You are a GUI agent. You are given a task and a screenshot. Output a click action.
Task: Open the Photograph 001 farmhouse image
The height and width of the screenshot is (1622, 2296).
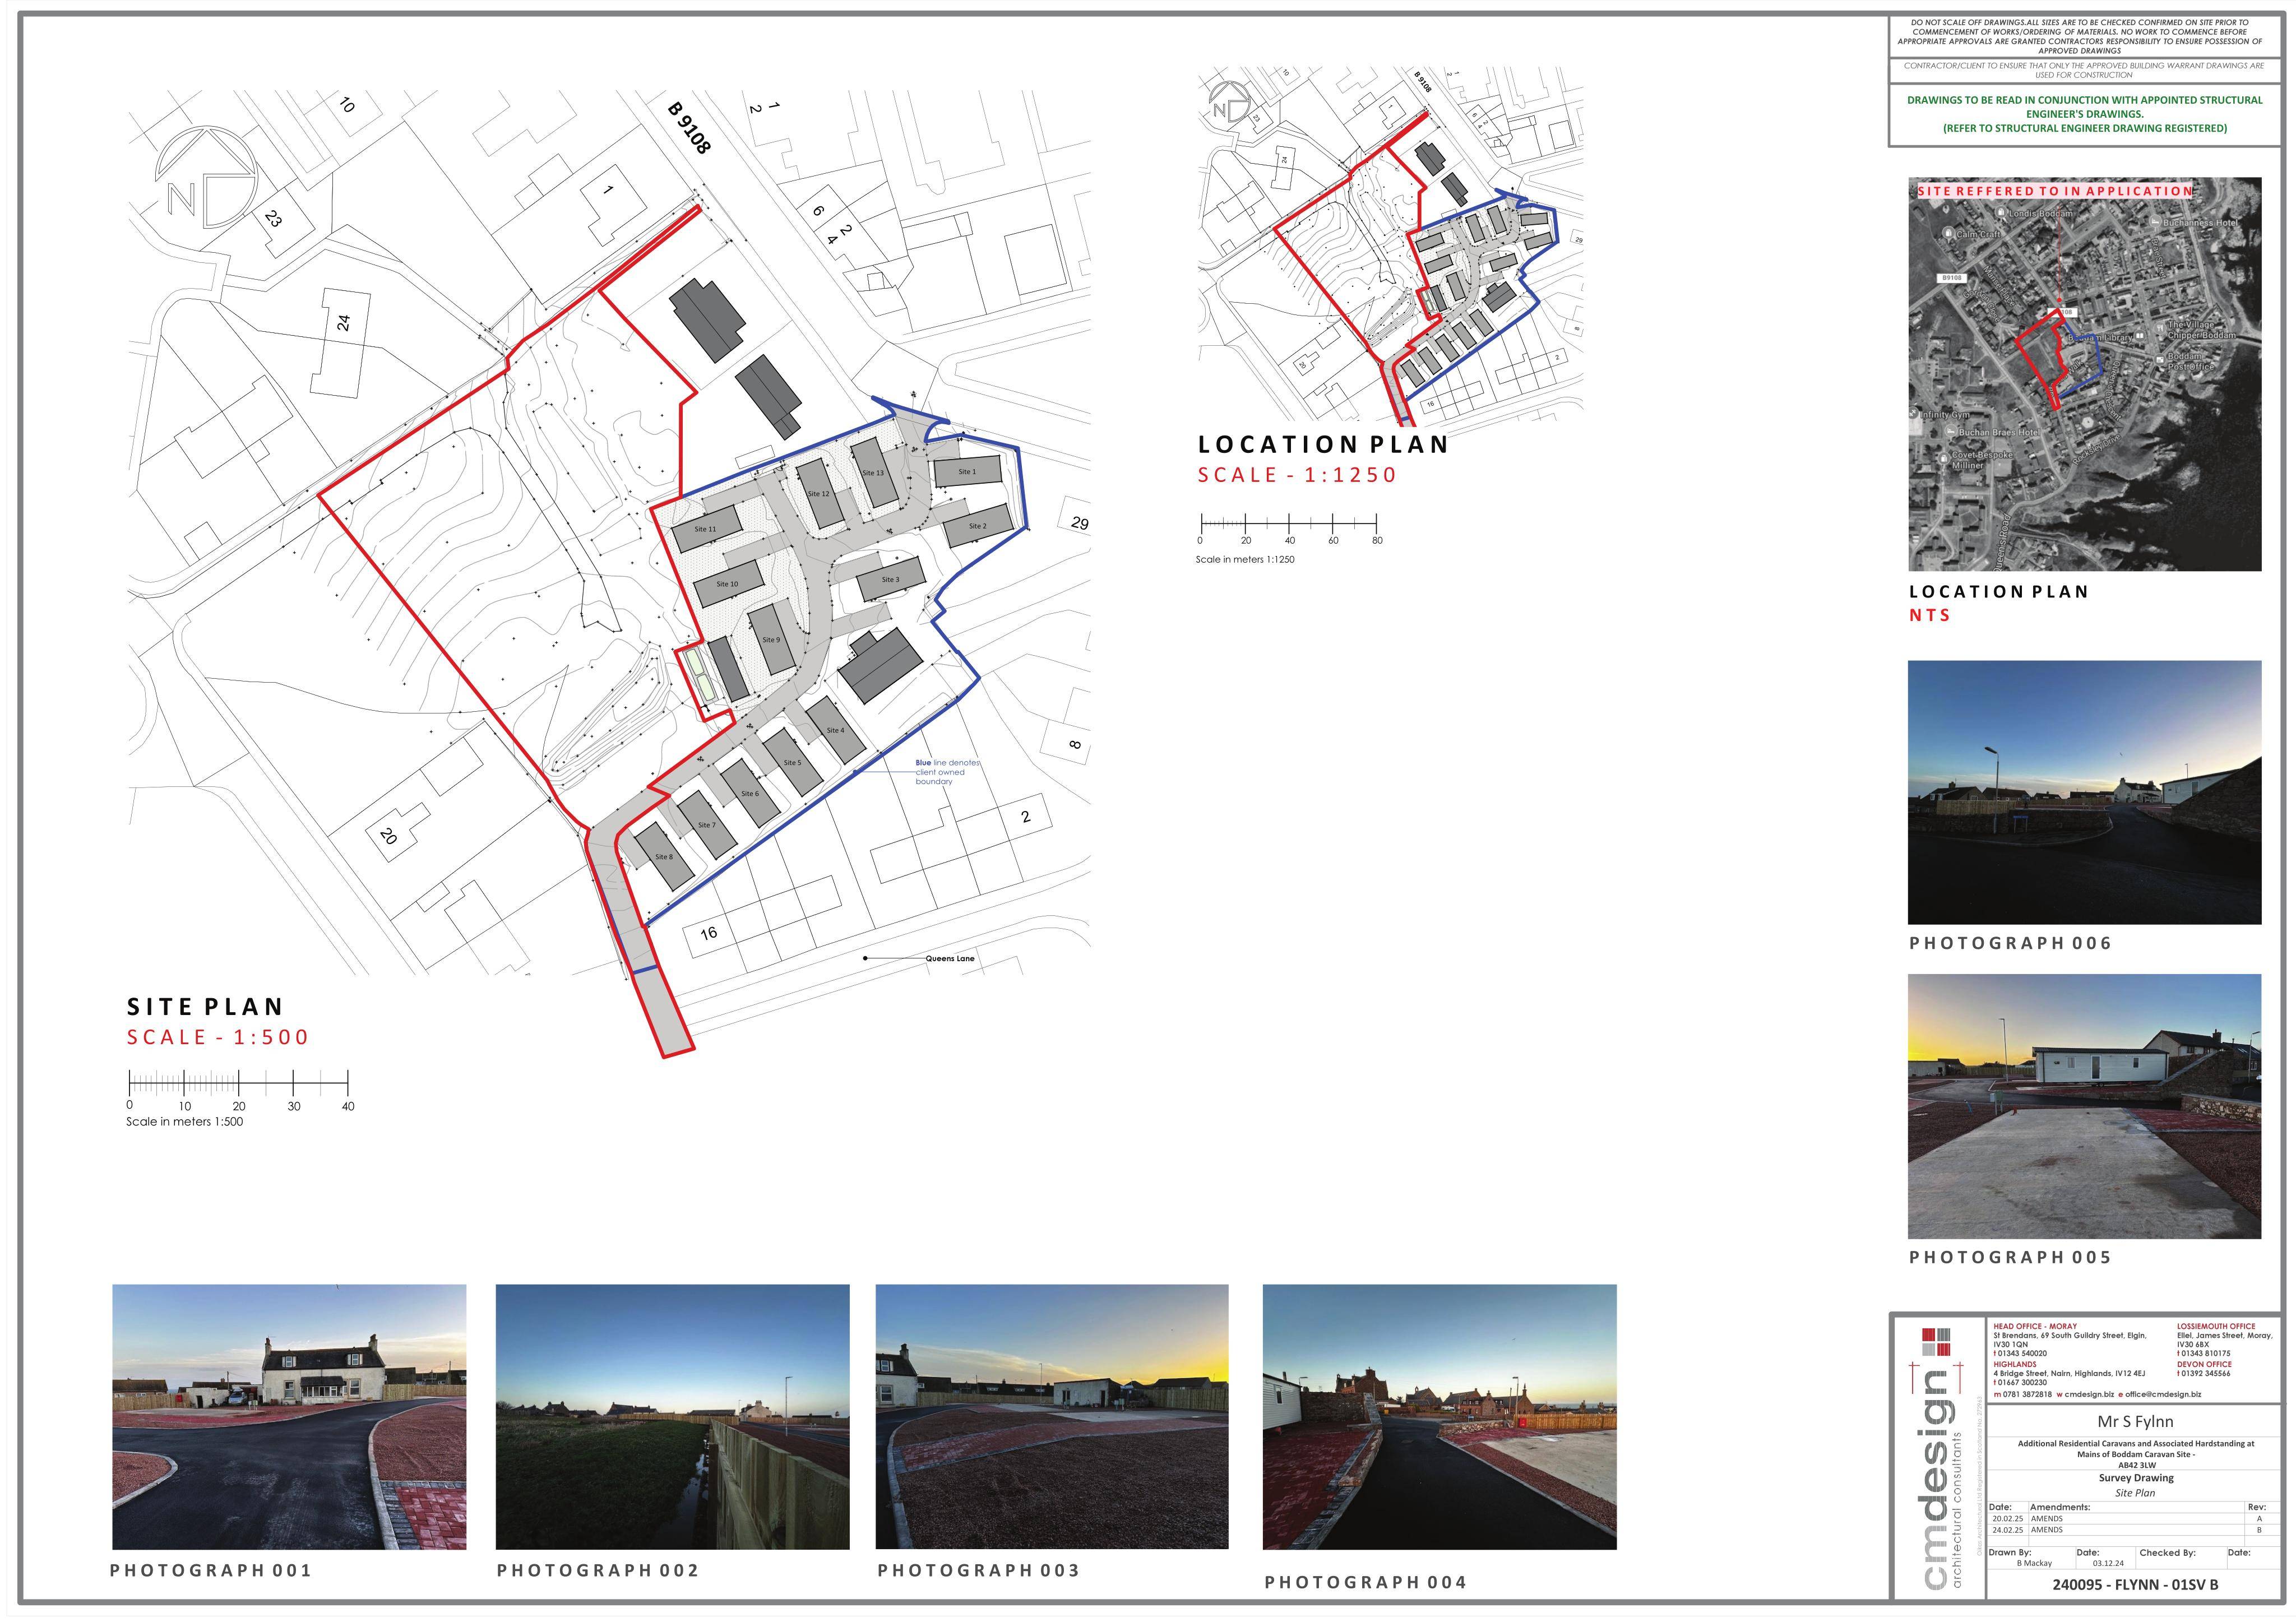[x=289, y=1417]
